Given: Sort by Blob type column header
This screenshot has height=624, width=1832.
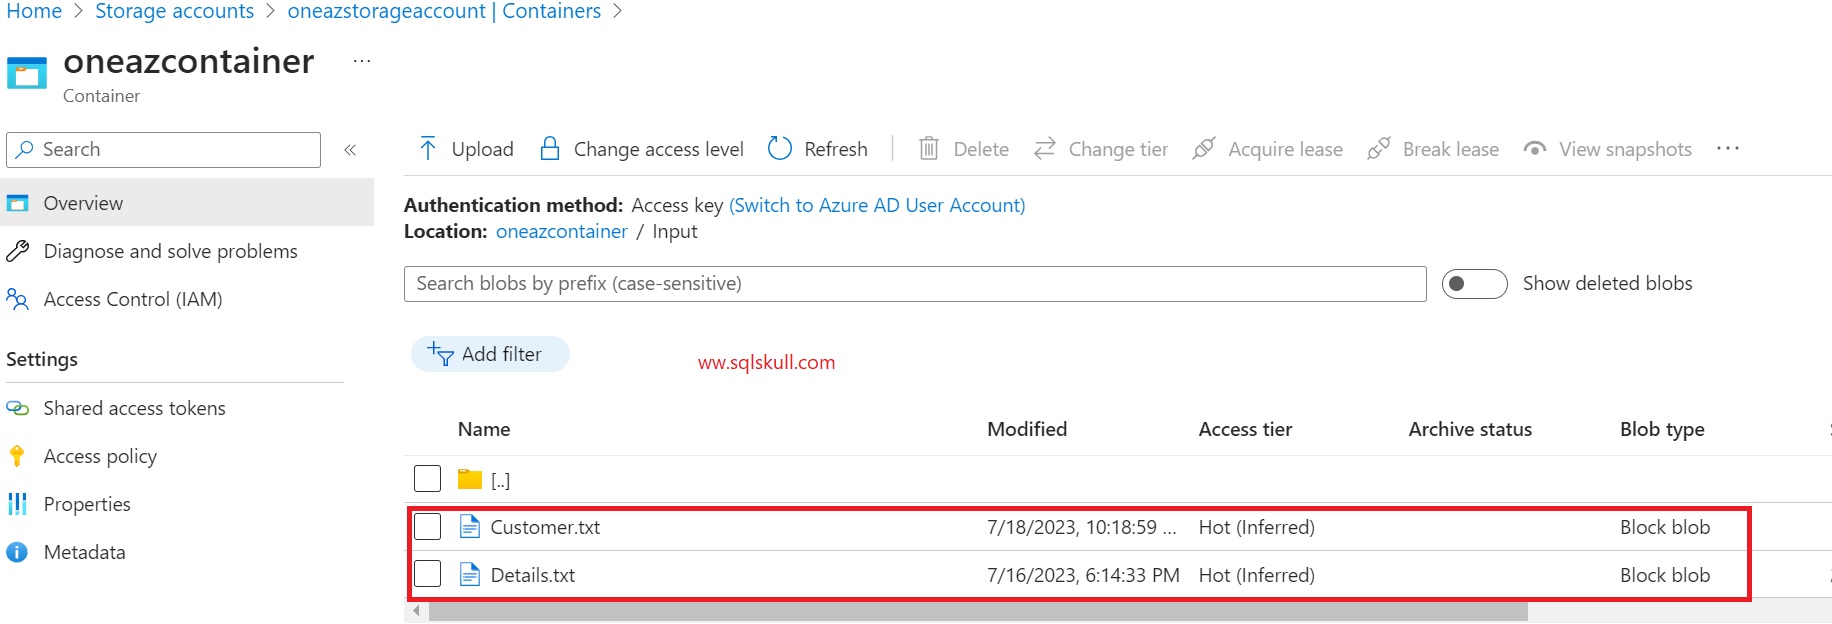Looking at the screenshot, I should (x=1662, y=429).
